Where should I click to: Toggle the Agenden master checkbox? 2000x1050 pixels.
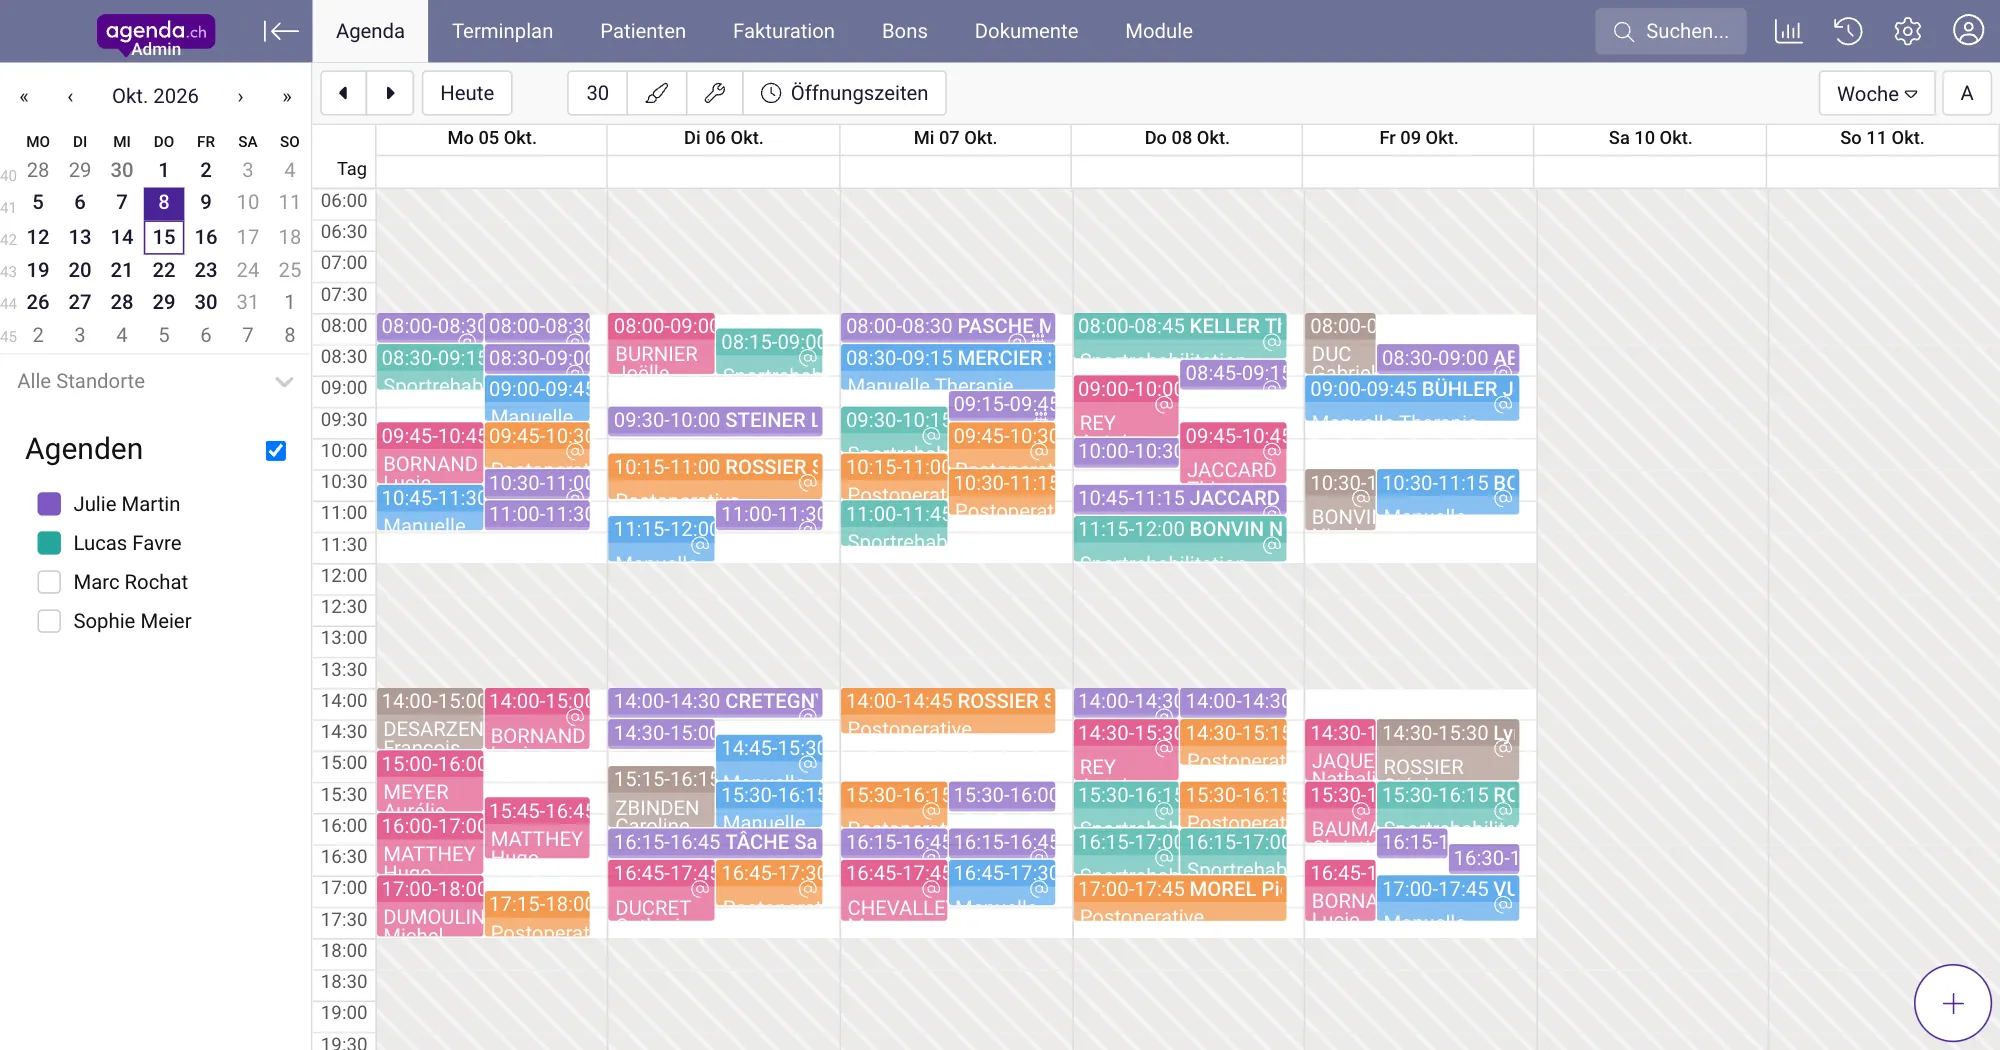tap(276, 451)
